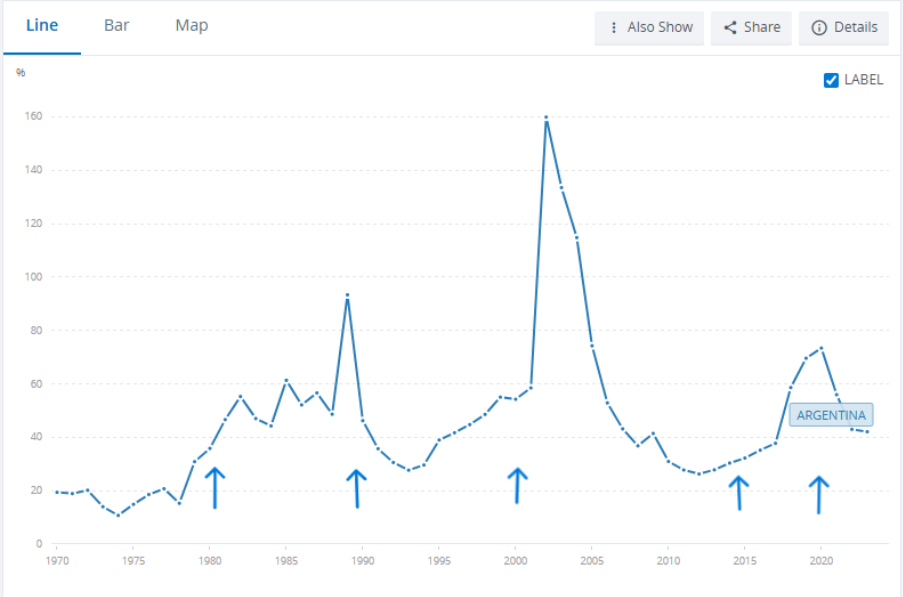Click the blue arrow near 2015
The image size is (903, 597).
point(739,492)
